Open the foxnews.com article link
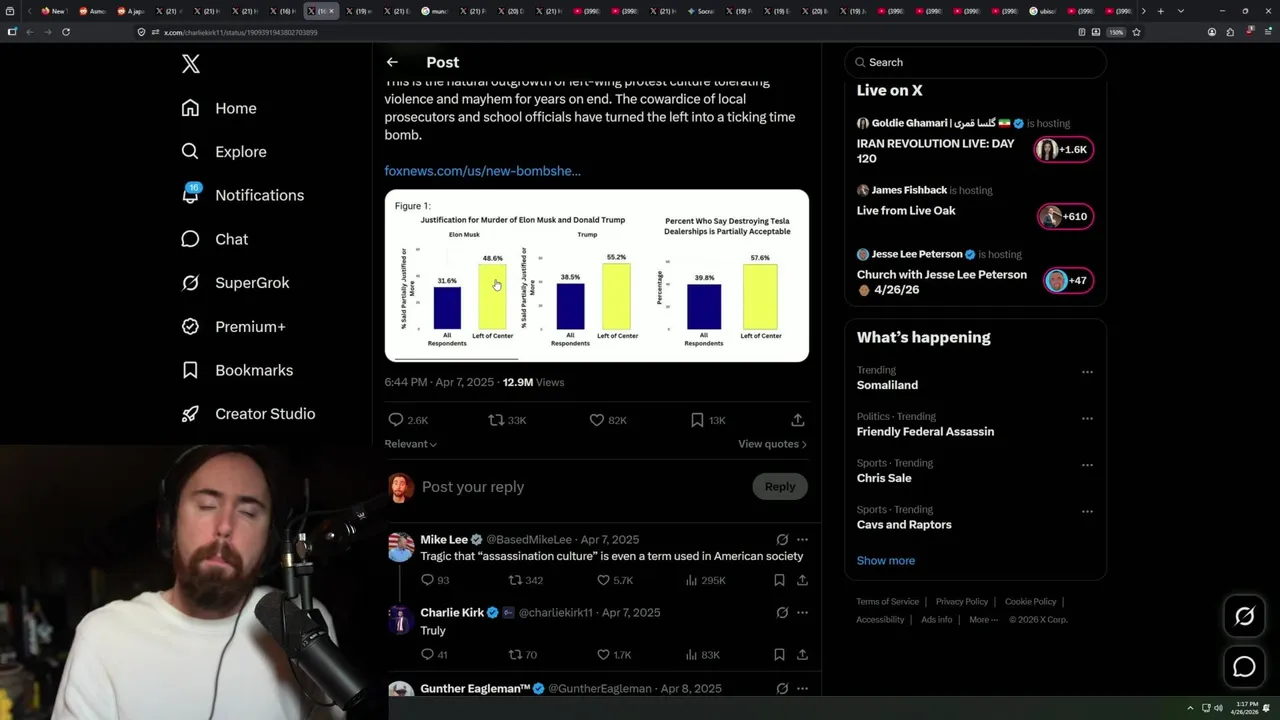Screen dimensions: 1280x720 tap(482, 171)
